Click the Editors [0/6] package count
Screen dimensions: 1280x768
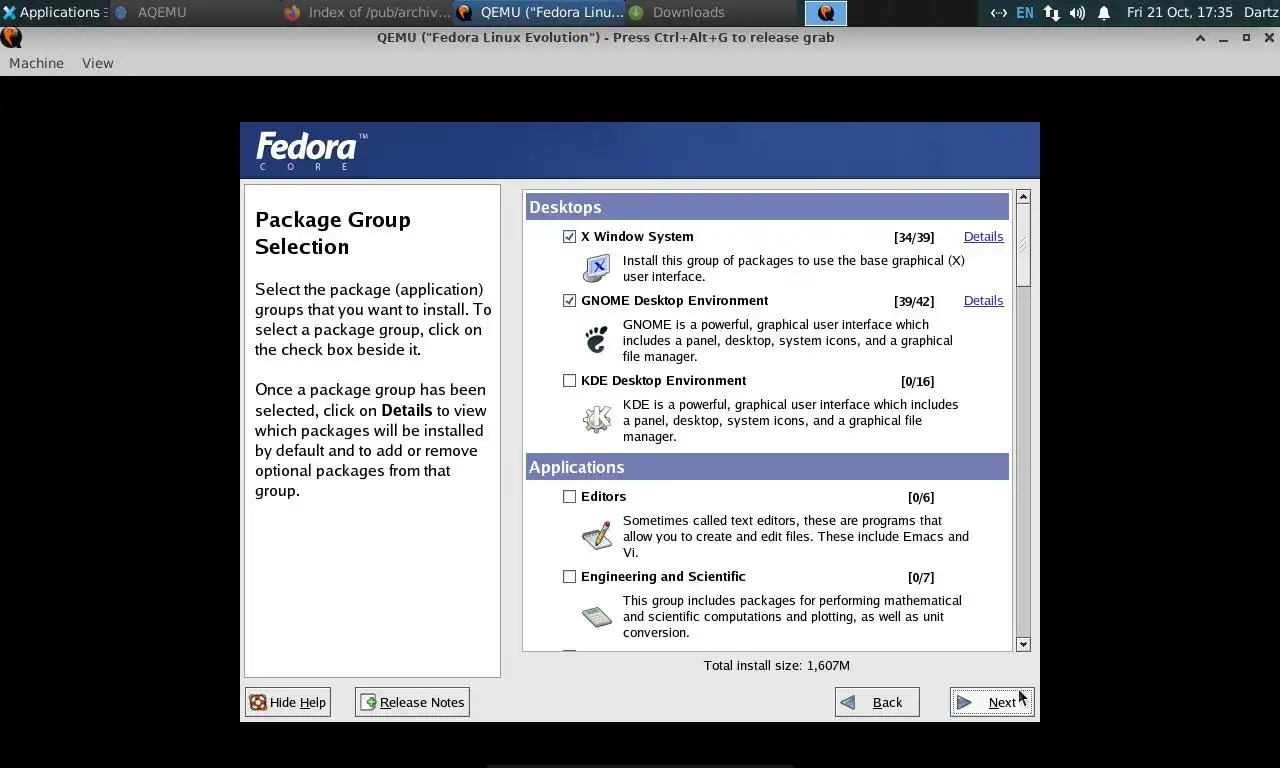921,498
